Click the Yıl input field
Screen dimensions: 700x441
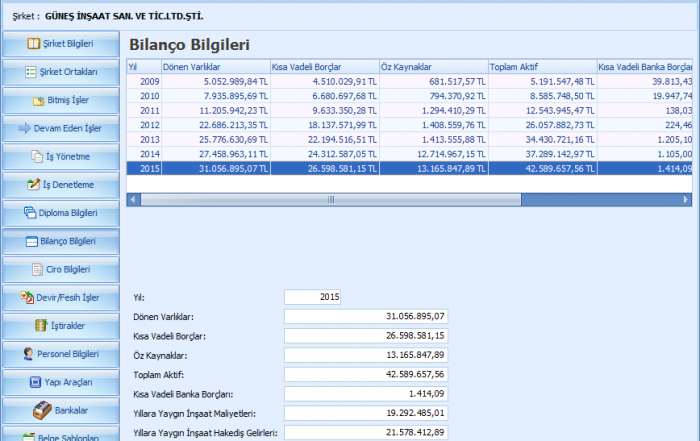pos(313,297)
